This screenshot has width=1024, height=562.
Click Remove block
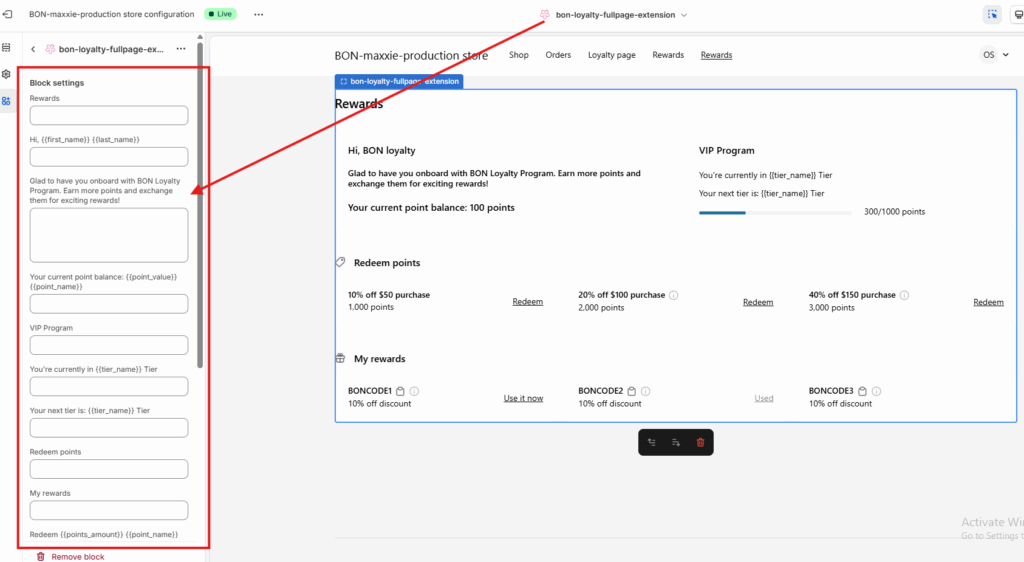click(78, 557)
